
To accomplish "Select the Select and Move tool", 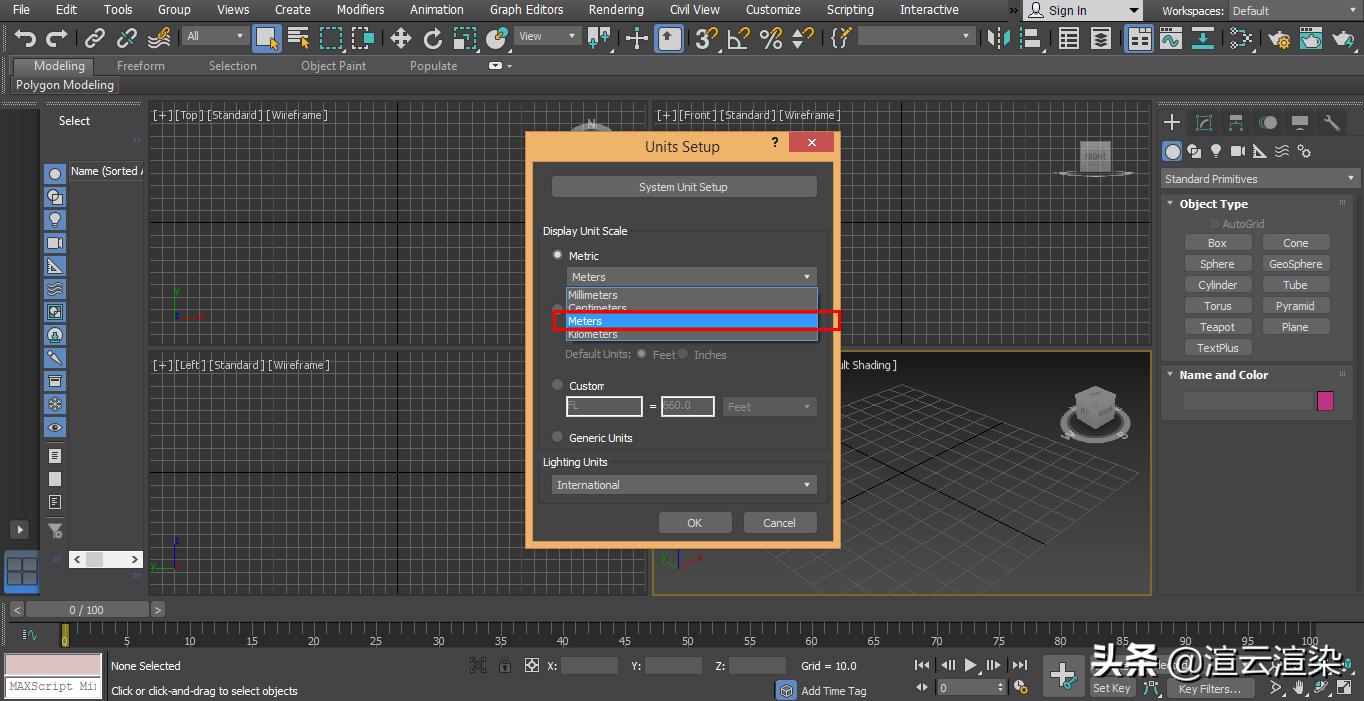I will pyautogui.click(x=400, y=39).
